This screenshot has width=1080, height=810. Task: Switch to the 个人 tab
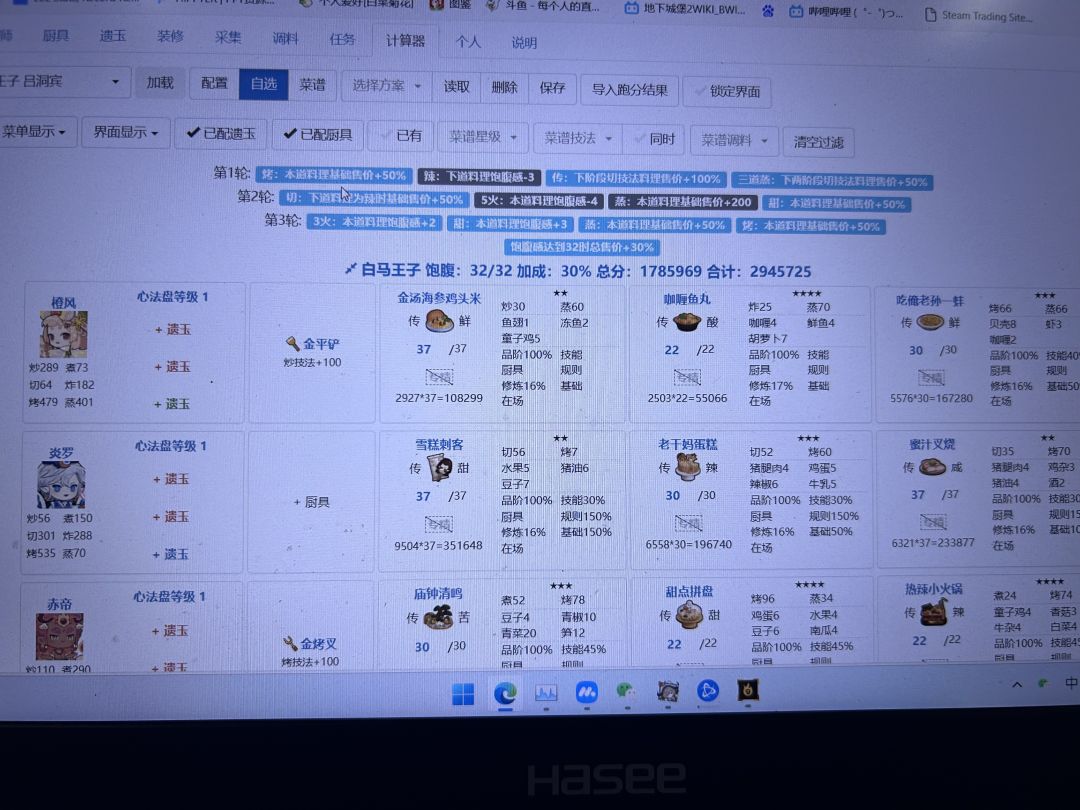(x=468, y=42)
